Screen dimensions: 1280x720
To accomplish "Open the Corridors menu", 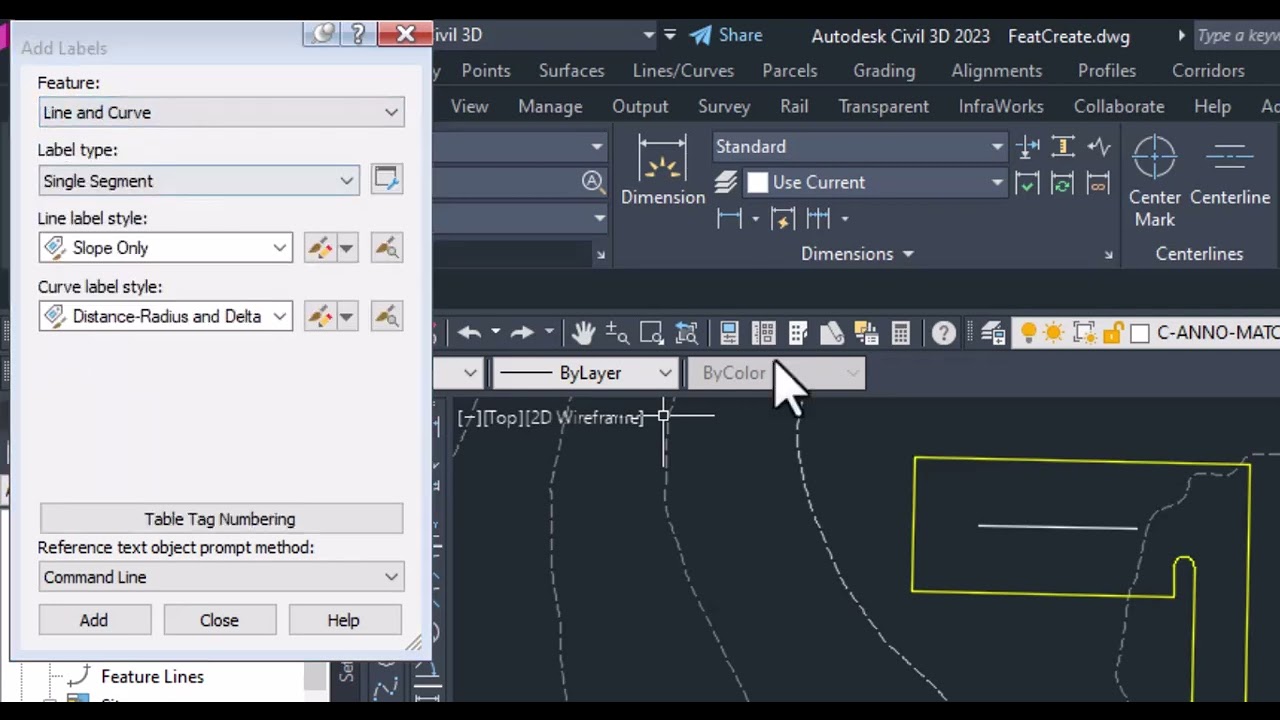I will pyautogui.click(x=1208, y=71).
